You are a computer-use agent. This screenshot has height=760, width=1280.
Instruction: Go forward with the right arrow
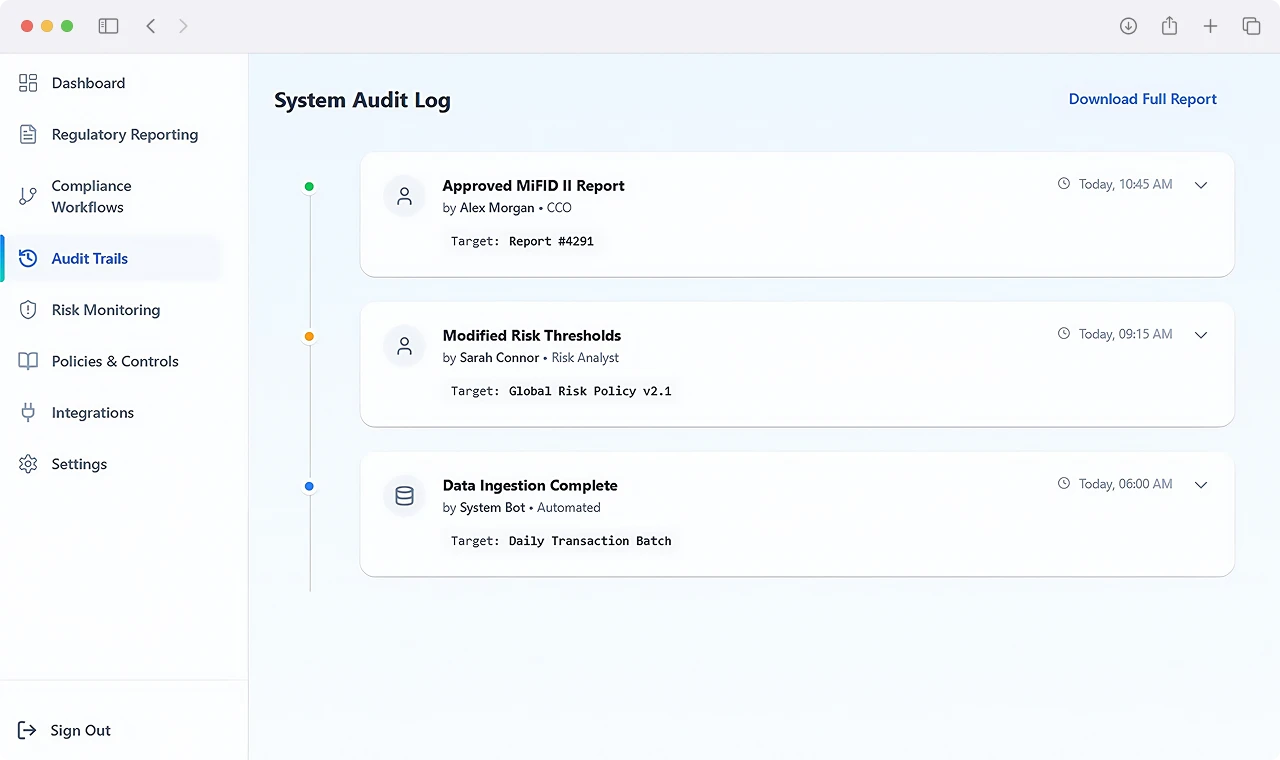(x=183, y=26)
